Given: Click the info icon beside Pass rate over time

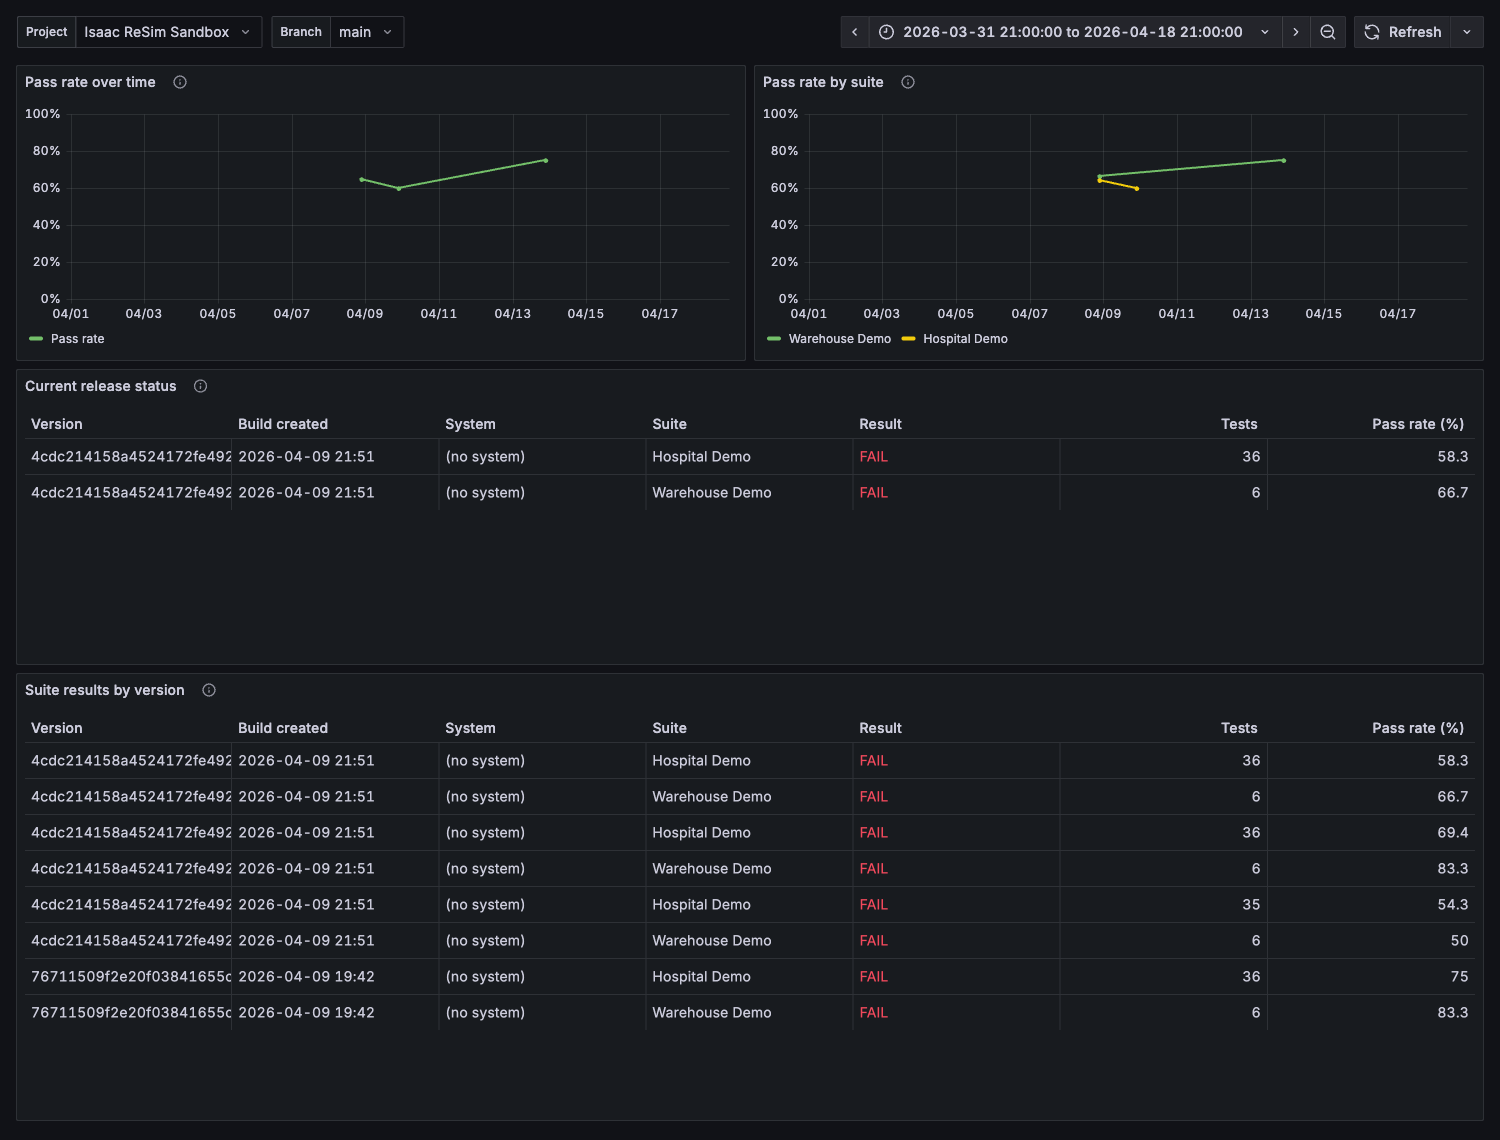Looking at the screenshot, I should pyautogui.click(x=180, y=82).
